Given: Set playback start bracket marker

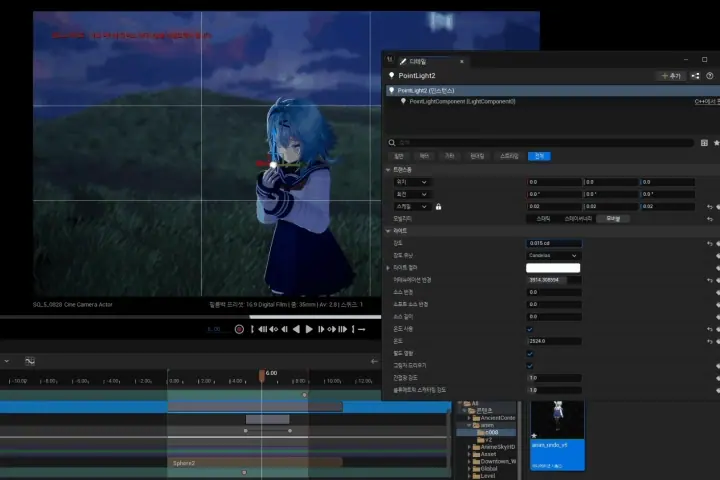Looking at the screenshot, I should pos(252,329).
